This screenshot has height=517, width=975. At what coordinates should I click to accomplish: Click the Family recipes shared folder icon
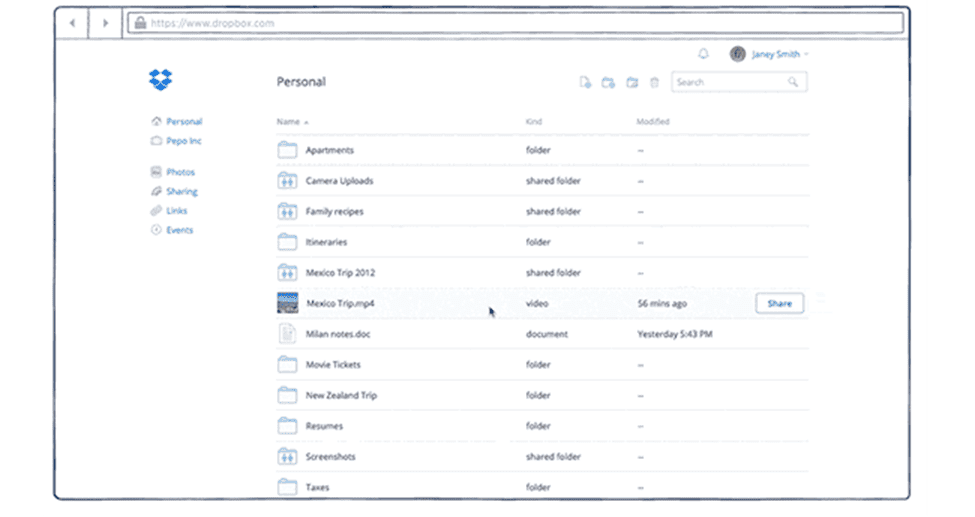click(x=287, y=211)
